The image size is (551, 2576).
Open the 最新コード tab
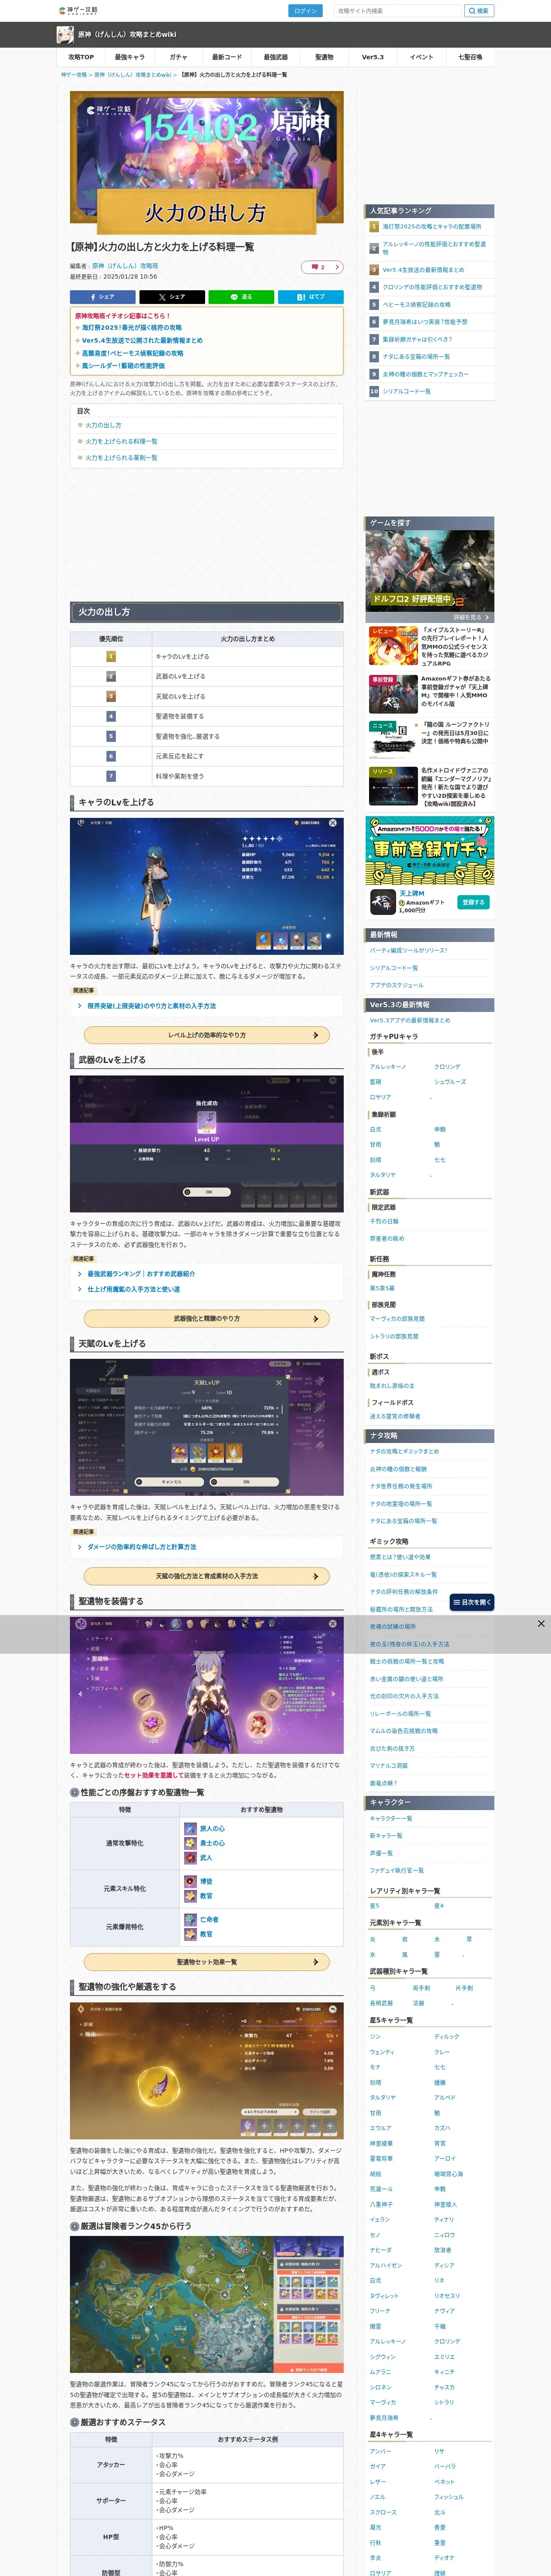226,57
